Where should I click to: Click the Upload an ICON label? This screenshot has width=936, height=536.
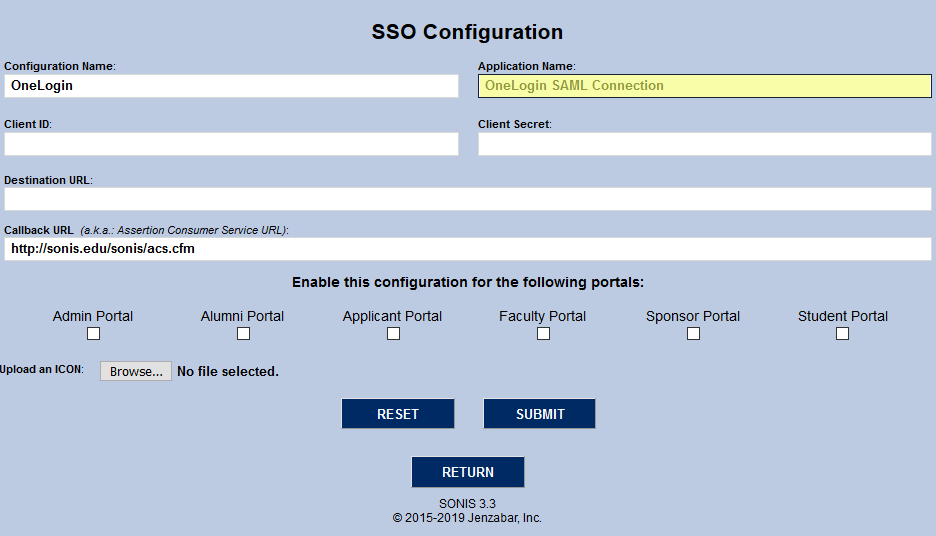[x=42, y=369]
